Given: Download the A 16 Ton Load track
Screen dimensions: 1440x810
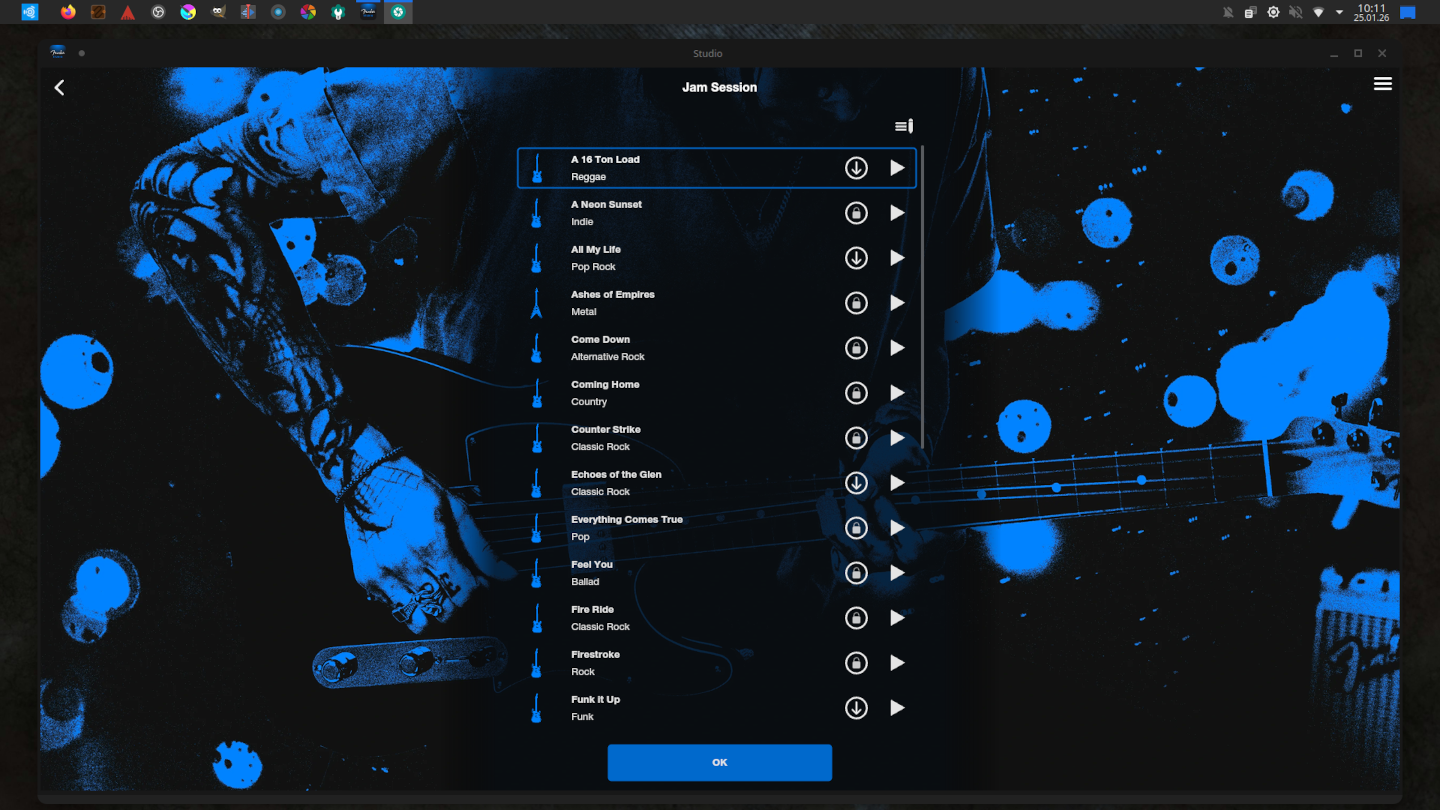Looking at the screenshot, I should coord(856,168).
